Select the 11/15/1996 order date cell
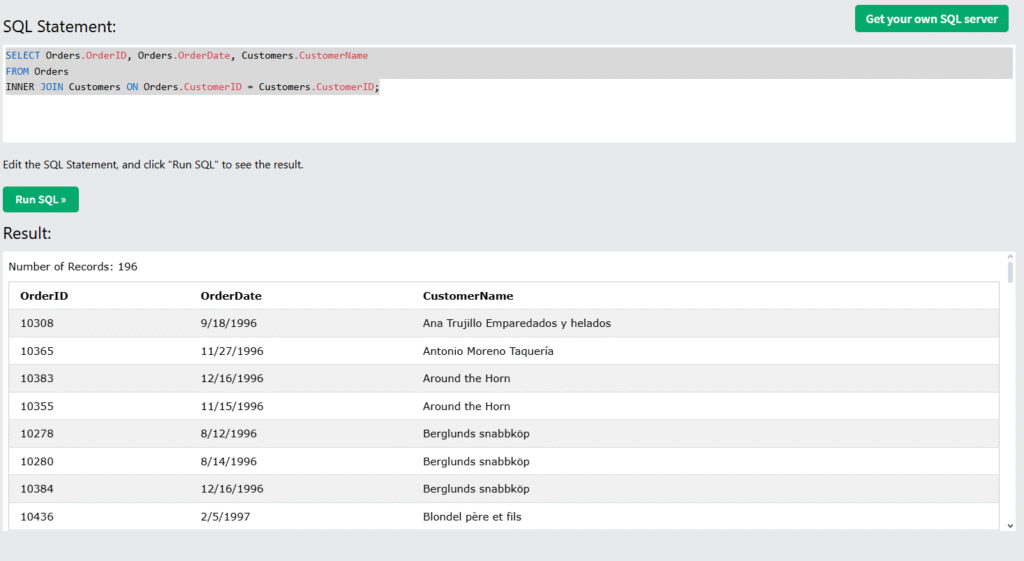 231,406
